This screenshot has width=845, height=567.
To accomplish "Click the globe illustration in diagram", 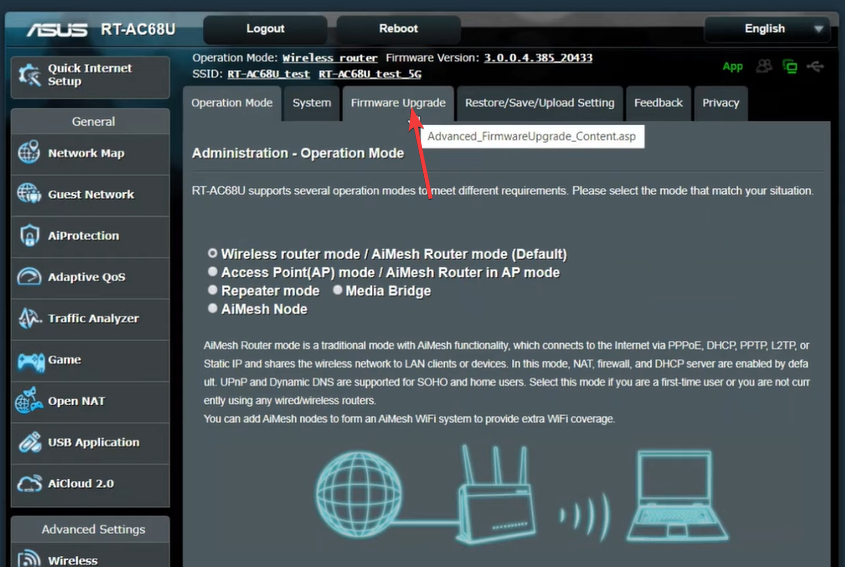I will pos(358,495).
